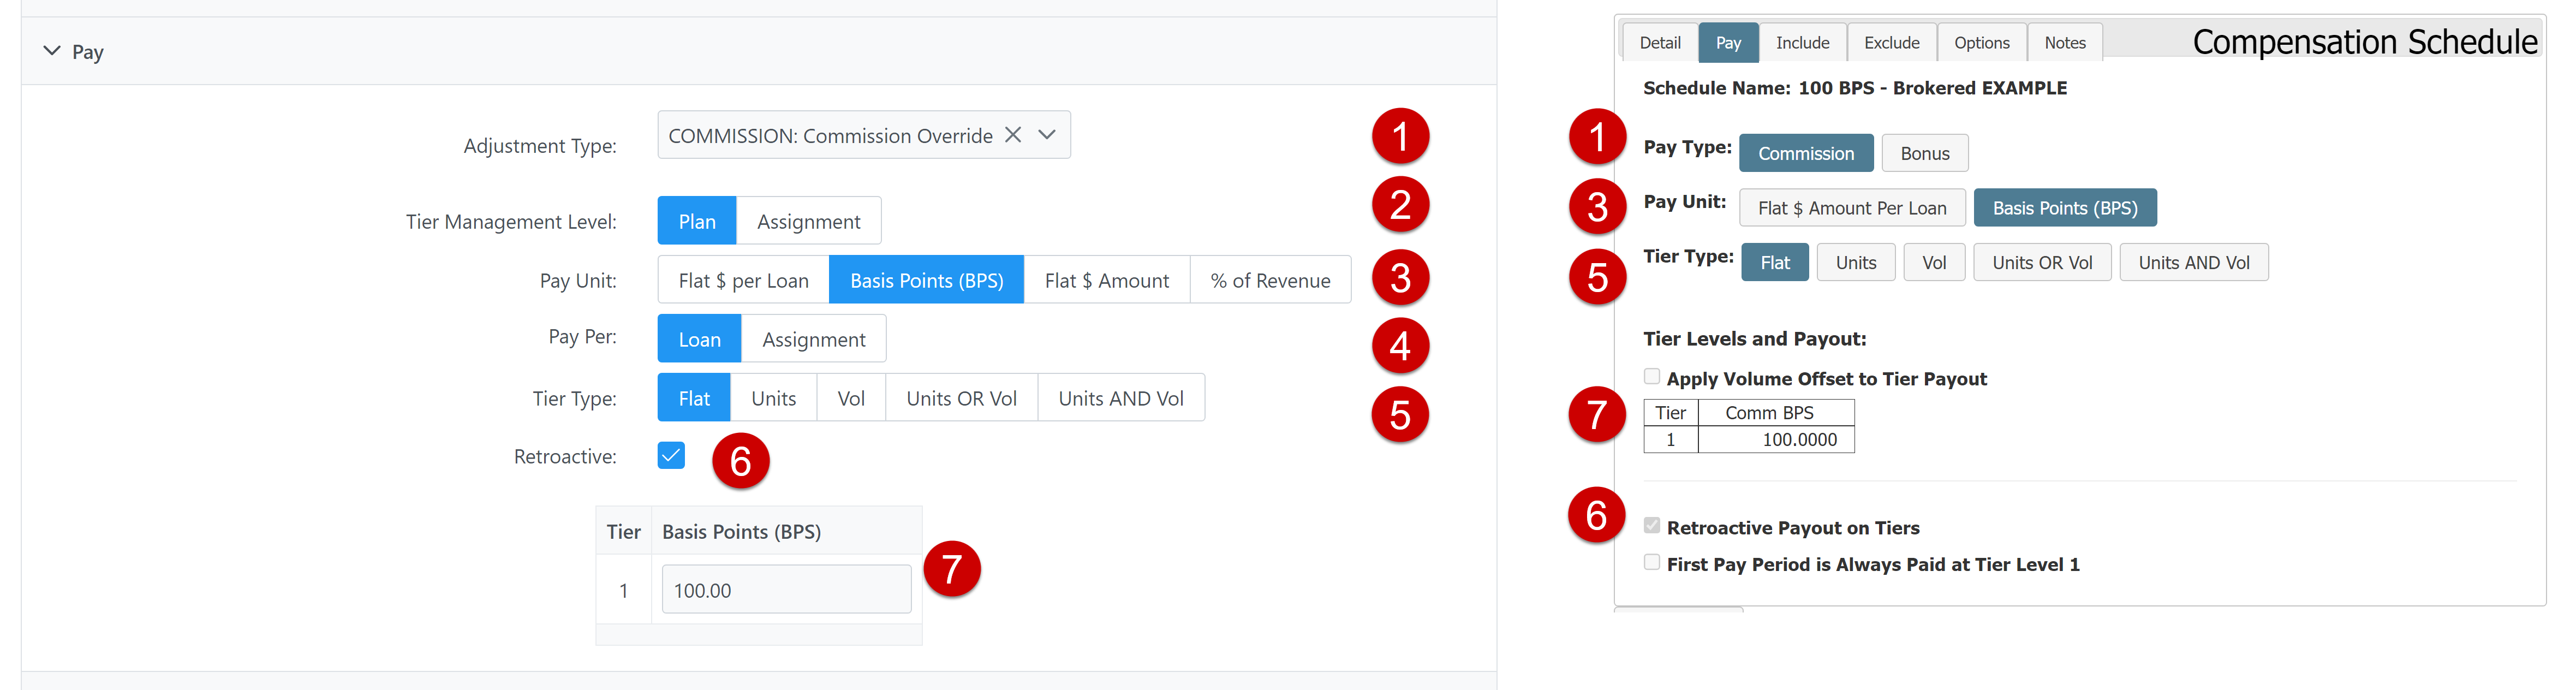
Task: Switch to the Include tab
Action: coord(1802,43)
